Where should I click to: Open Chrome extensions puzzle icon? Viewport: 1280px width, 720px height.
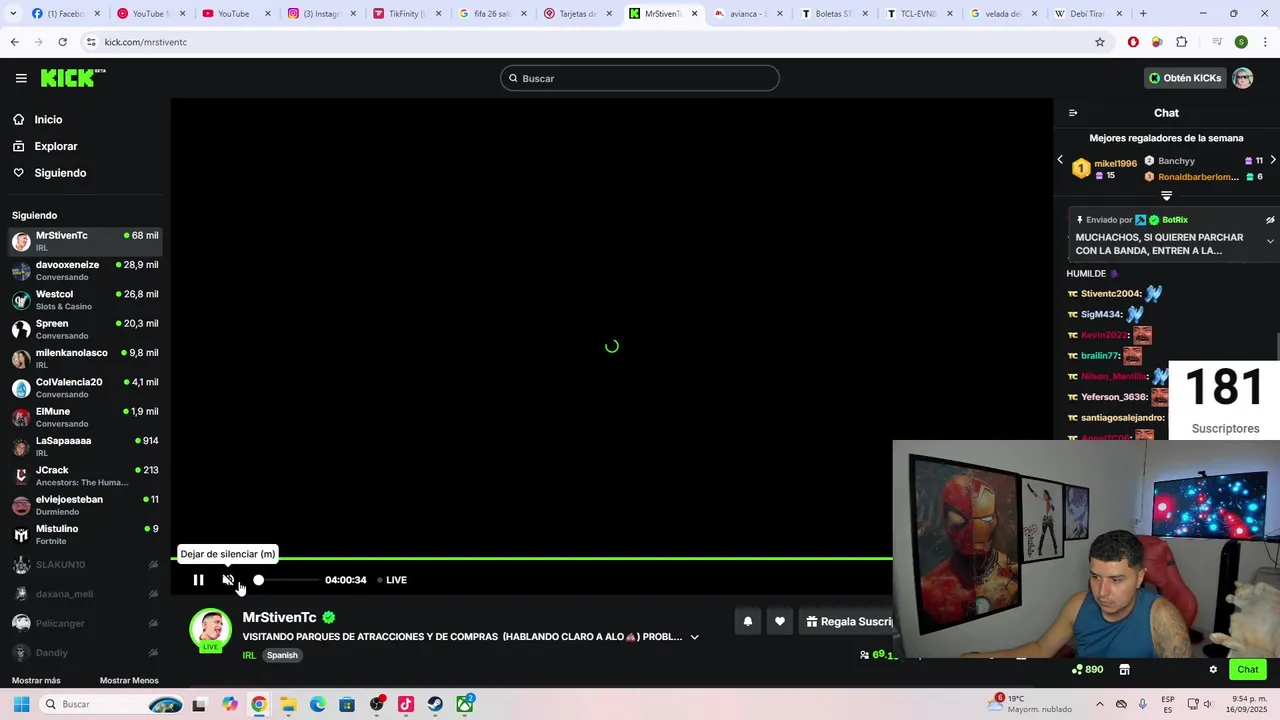pyautogui.click(x=1182, y=42)
